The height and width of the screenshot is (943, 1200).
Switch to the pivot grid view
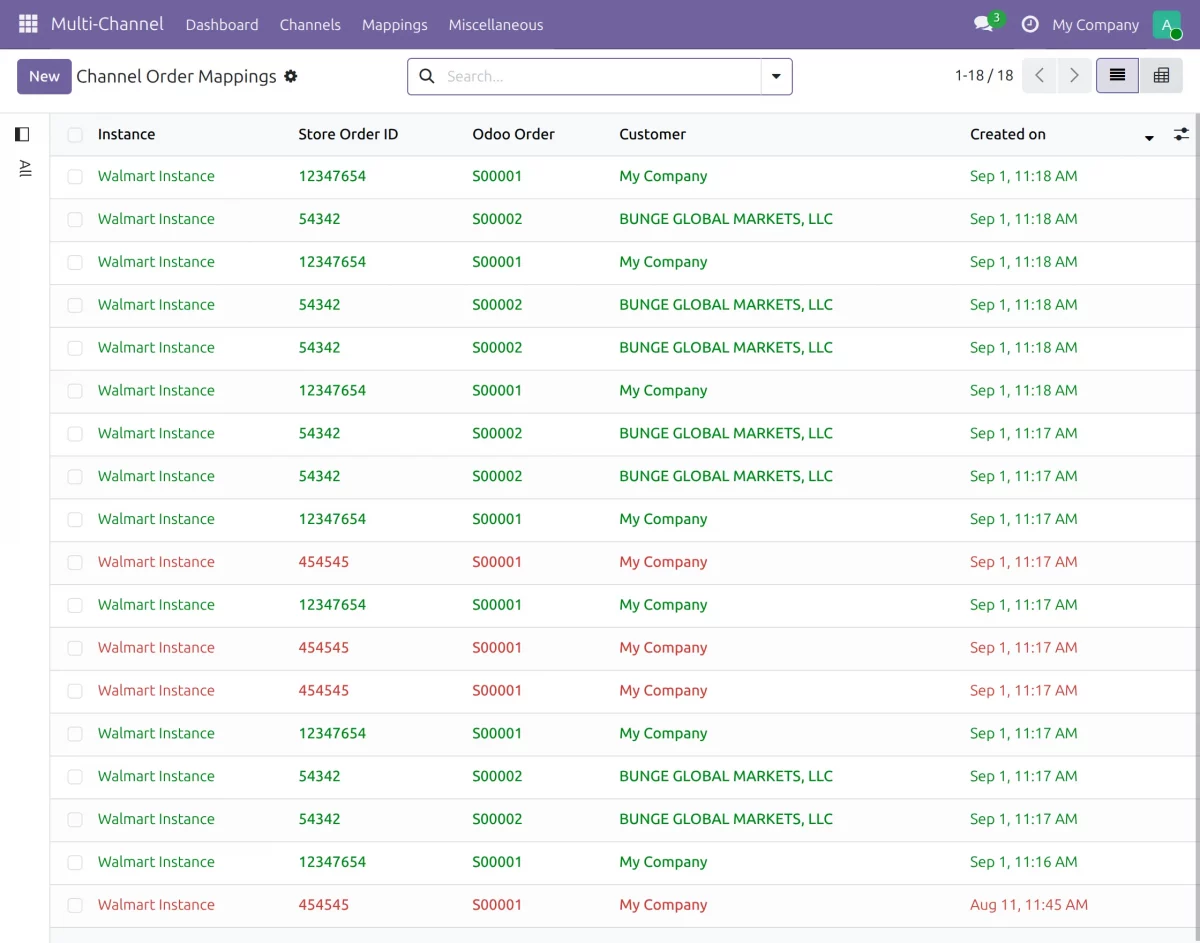point(1161,76)
